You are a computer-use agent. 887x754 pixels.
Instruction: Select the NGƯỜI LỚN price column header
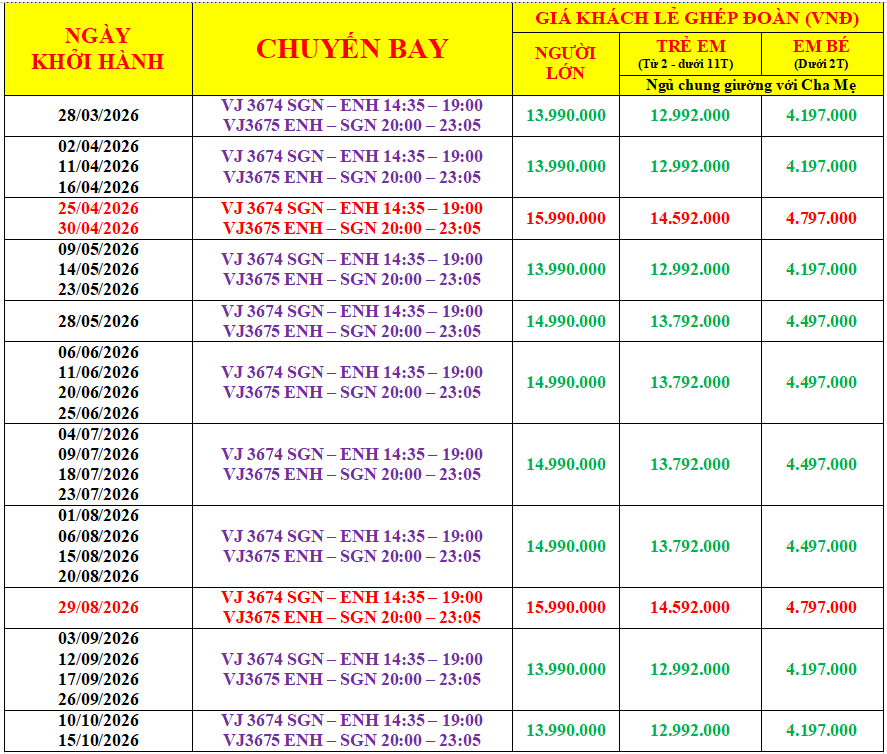565,63
